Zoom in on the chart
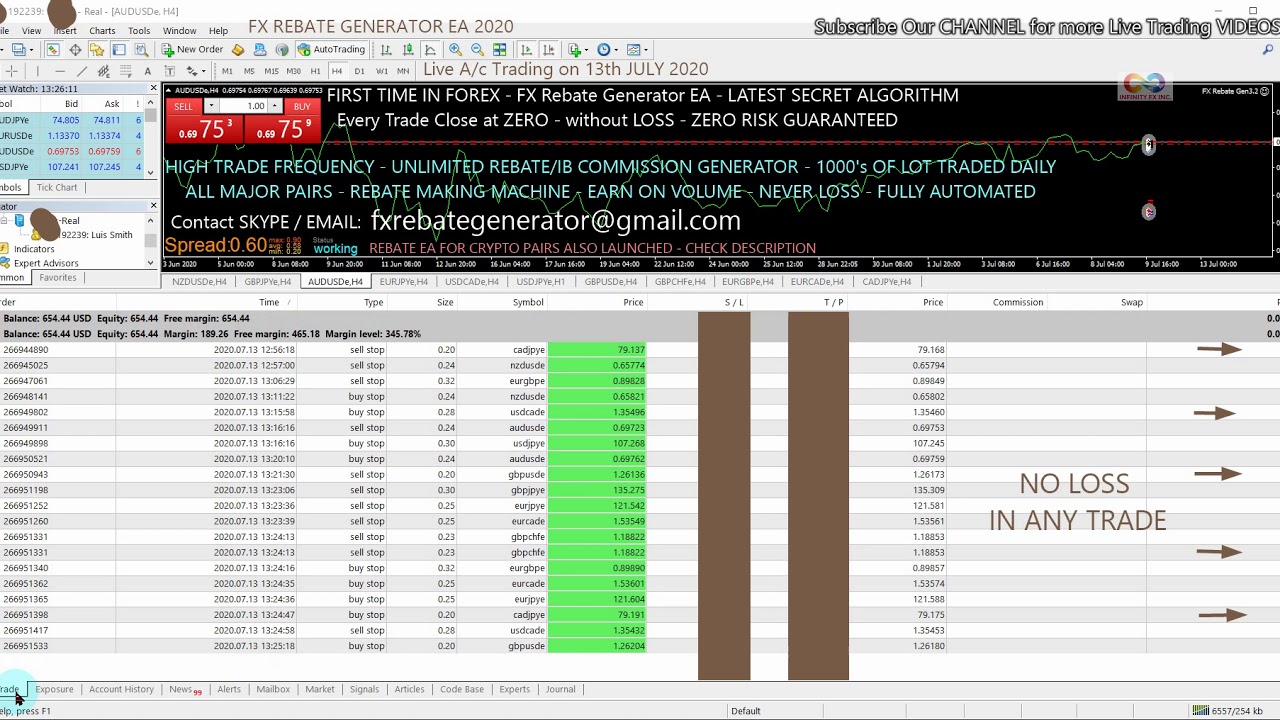 coord(455,49)
